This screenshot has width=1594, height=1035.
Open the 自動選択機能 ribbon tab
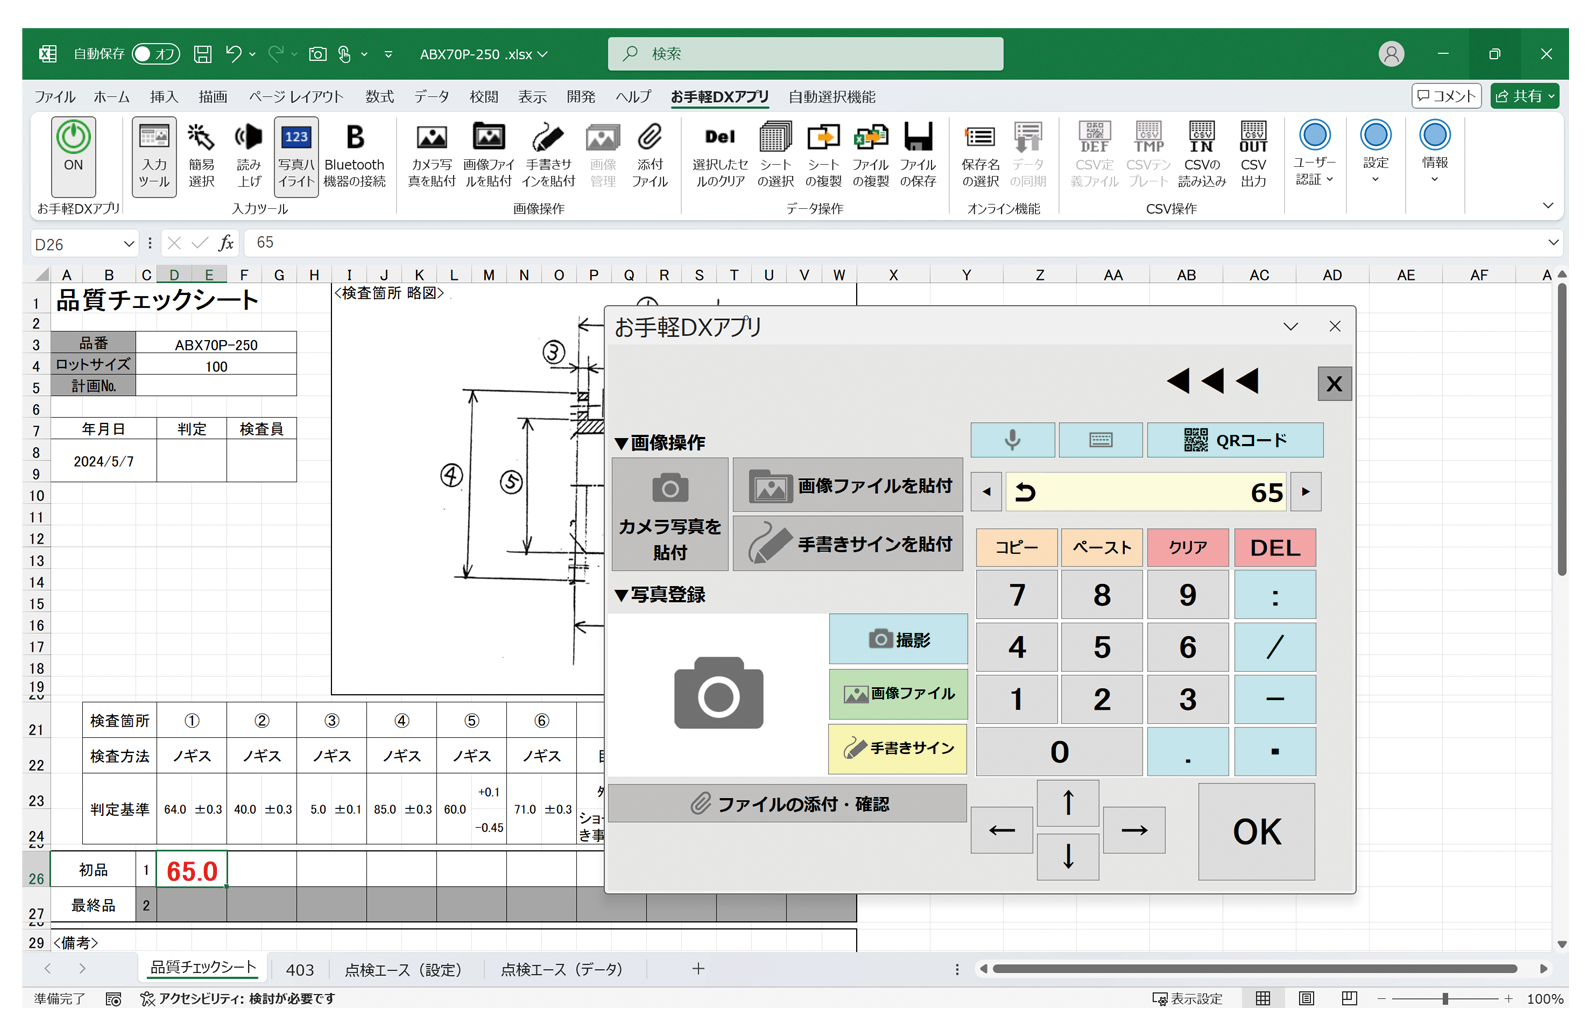pos(831,97)
